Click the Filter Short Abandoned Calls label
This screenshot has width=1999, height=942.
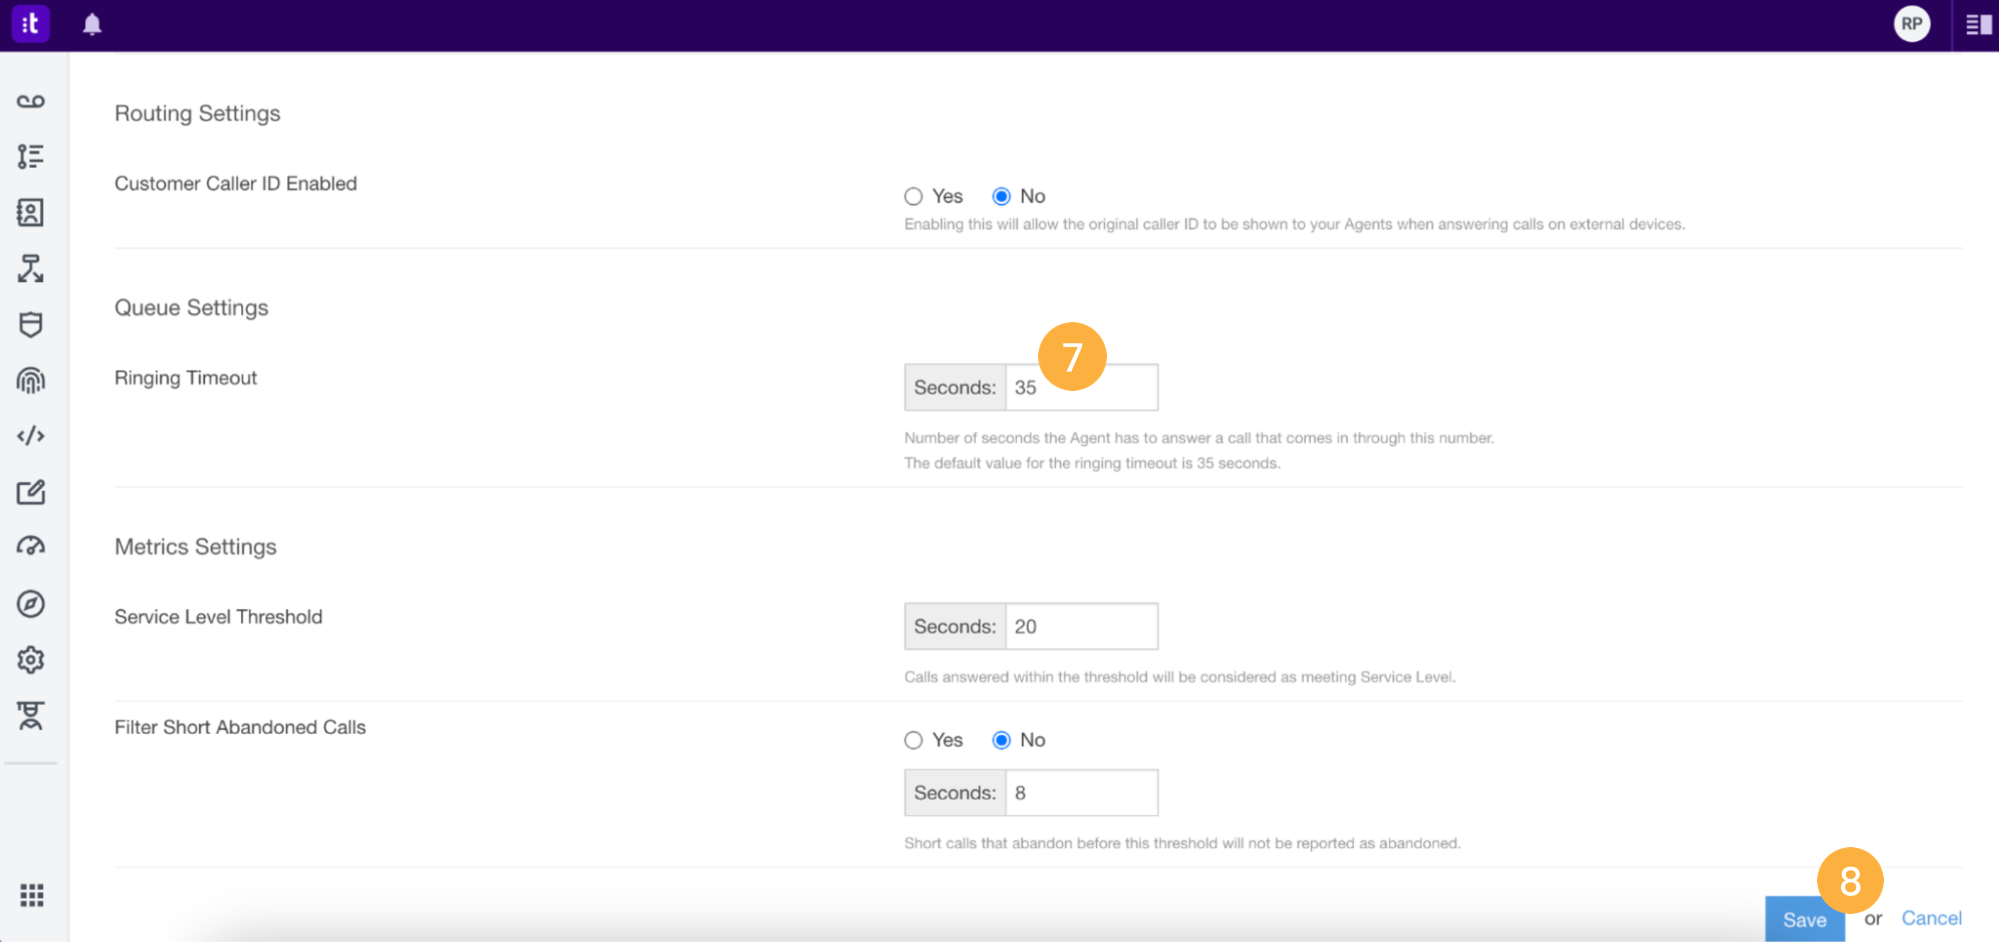click(x=240, y=727)
